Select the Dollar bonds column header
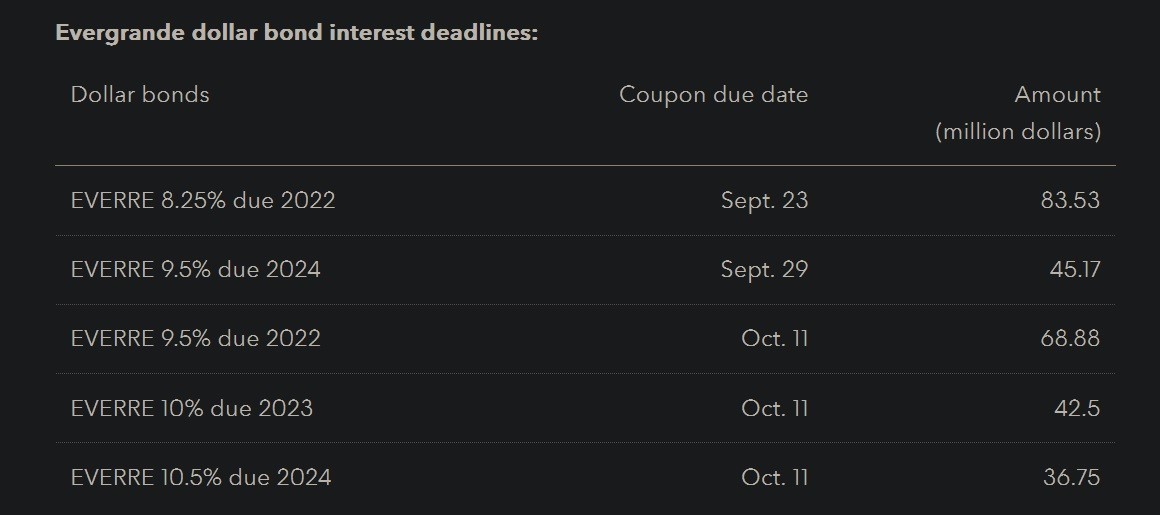The image size is (1160, 515). 140,95
